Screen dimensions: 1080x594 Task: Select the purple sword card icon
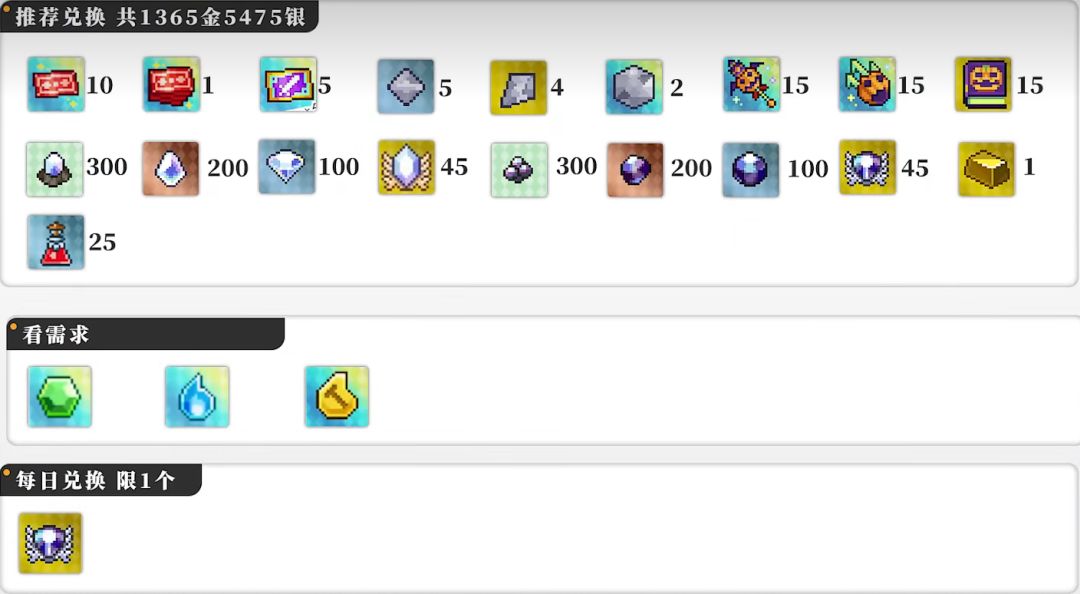tap(288, 85)
